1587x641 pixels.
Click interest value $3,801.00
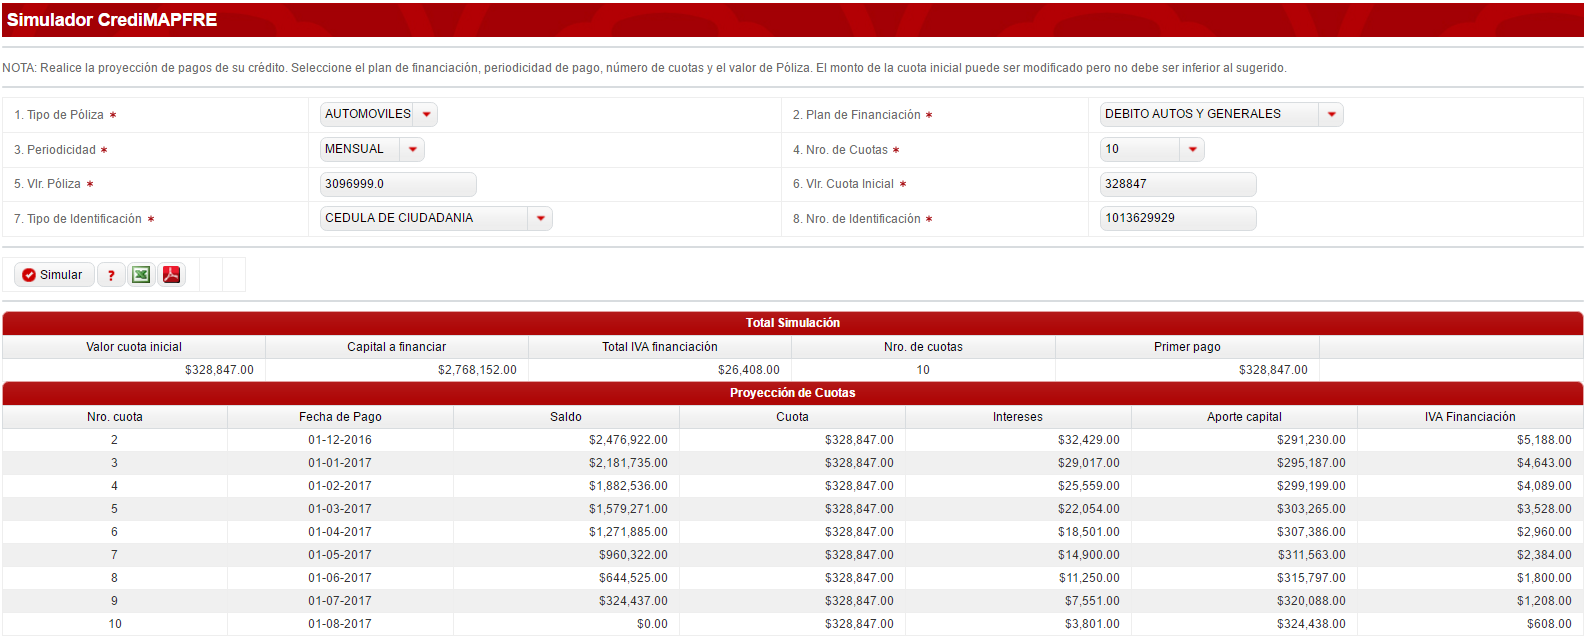pyautogui.click(x=1092, y=624)
